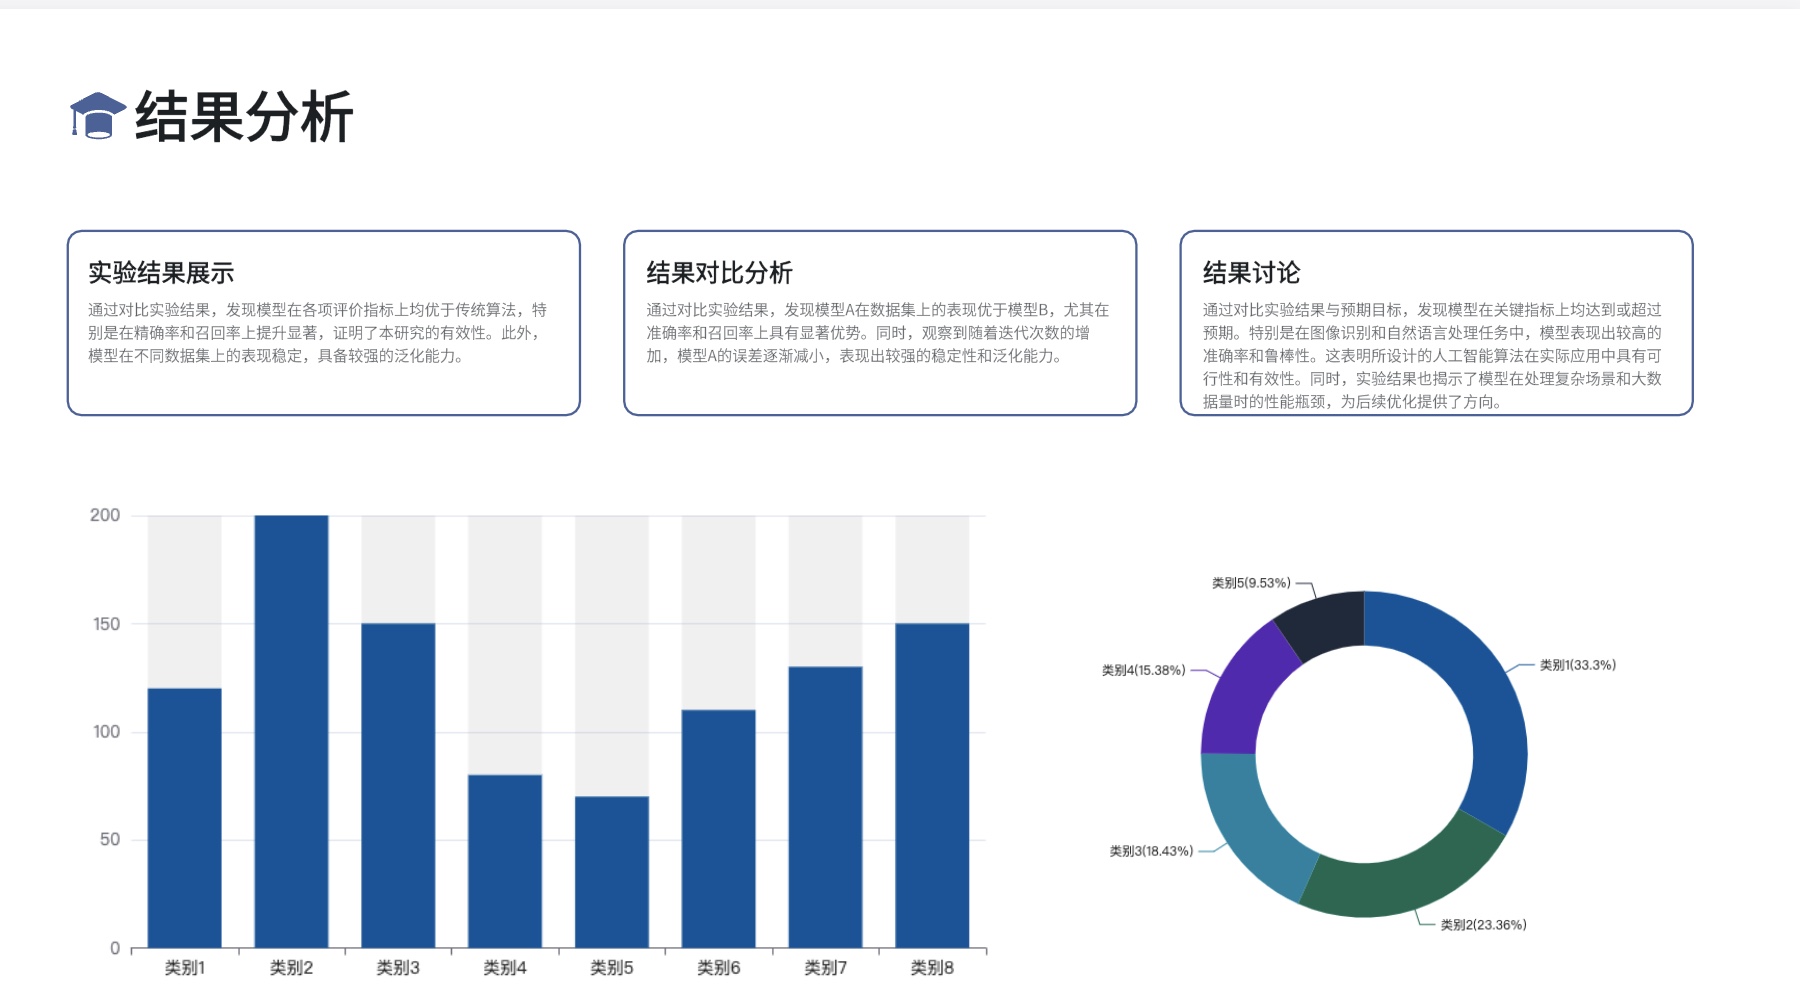Screen dimensions: 1800x988
Task: Select the 结果讨论 card heading
Action: point(1251,273)
